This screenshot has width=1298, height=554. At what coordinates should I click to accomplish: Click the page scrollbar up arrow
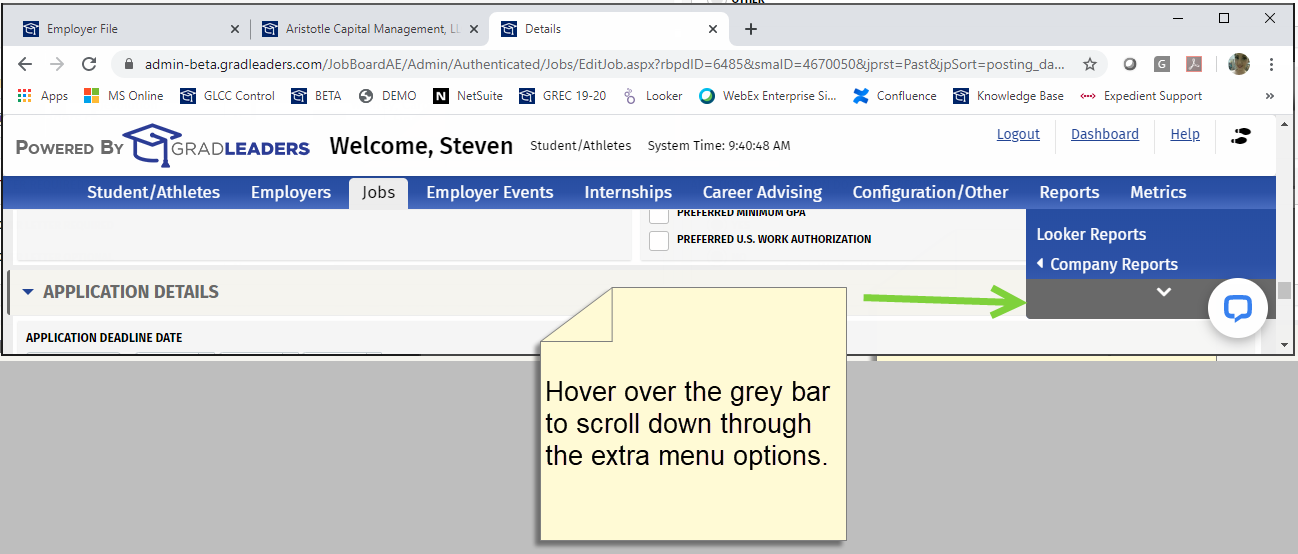tap(1284, 124)
